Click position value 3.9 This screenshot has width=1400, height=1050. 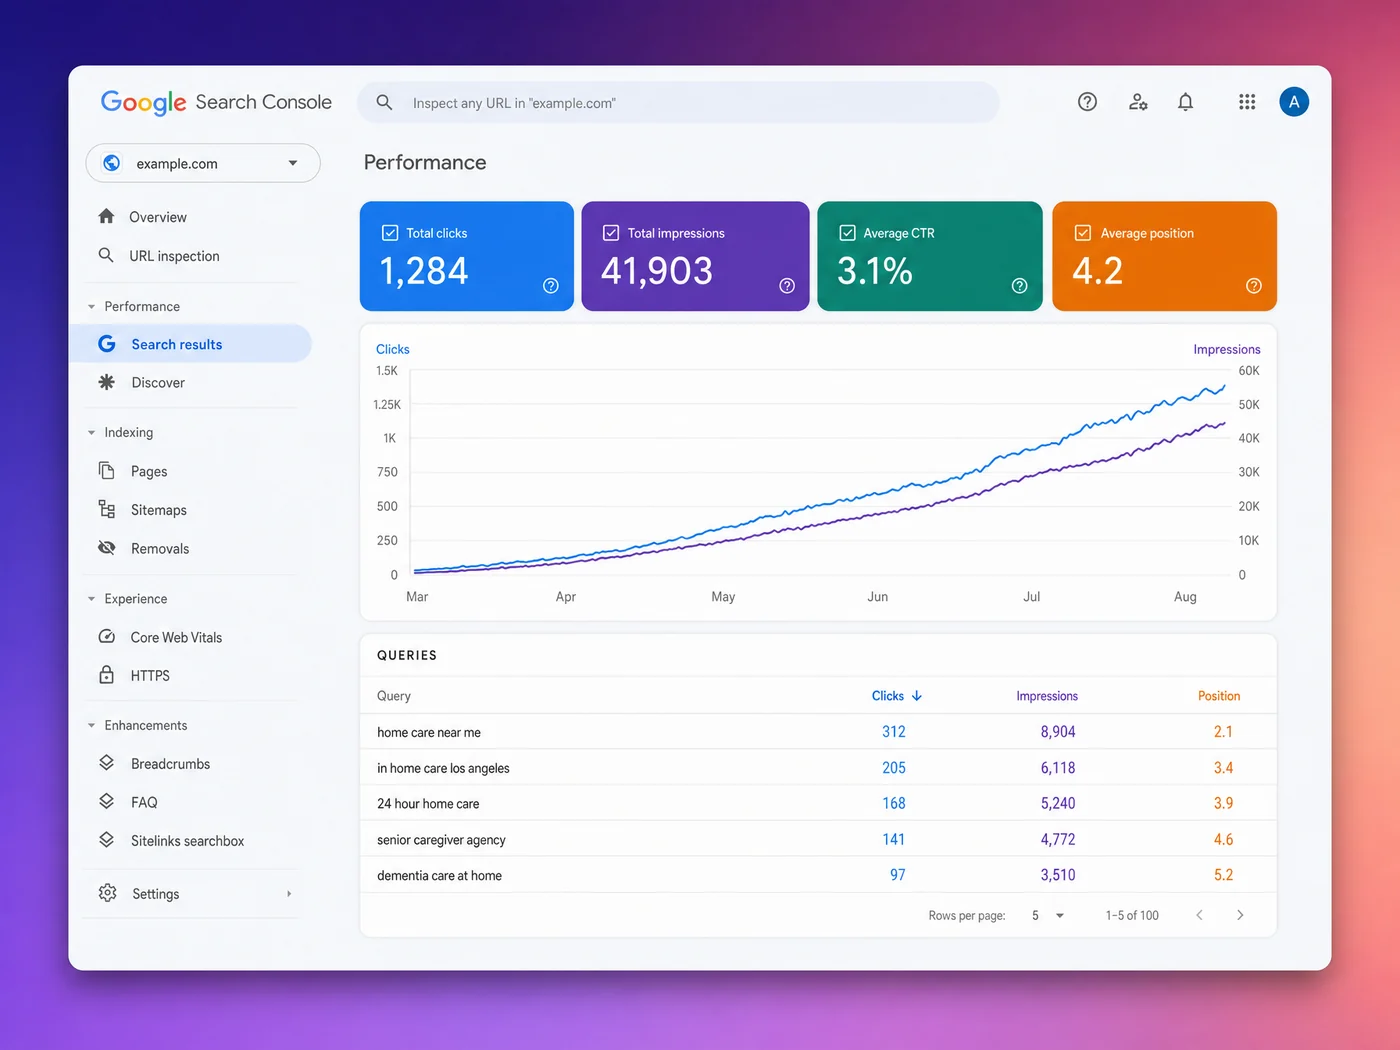1223,804
